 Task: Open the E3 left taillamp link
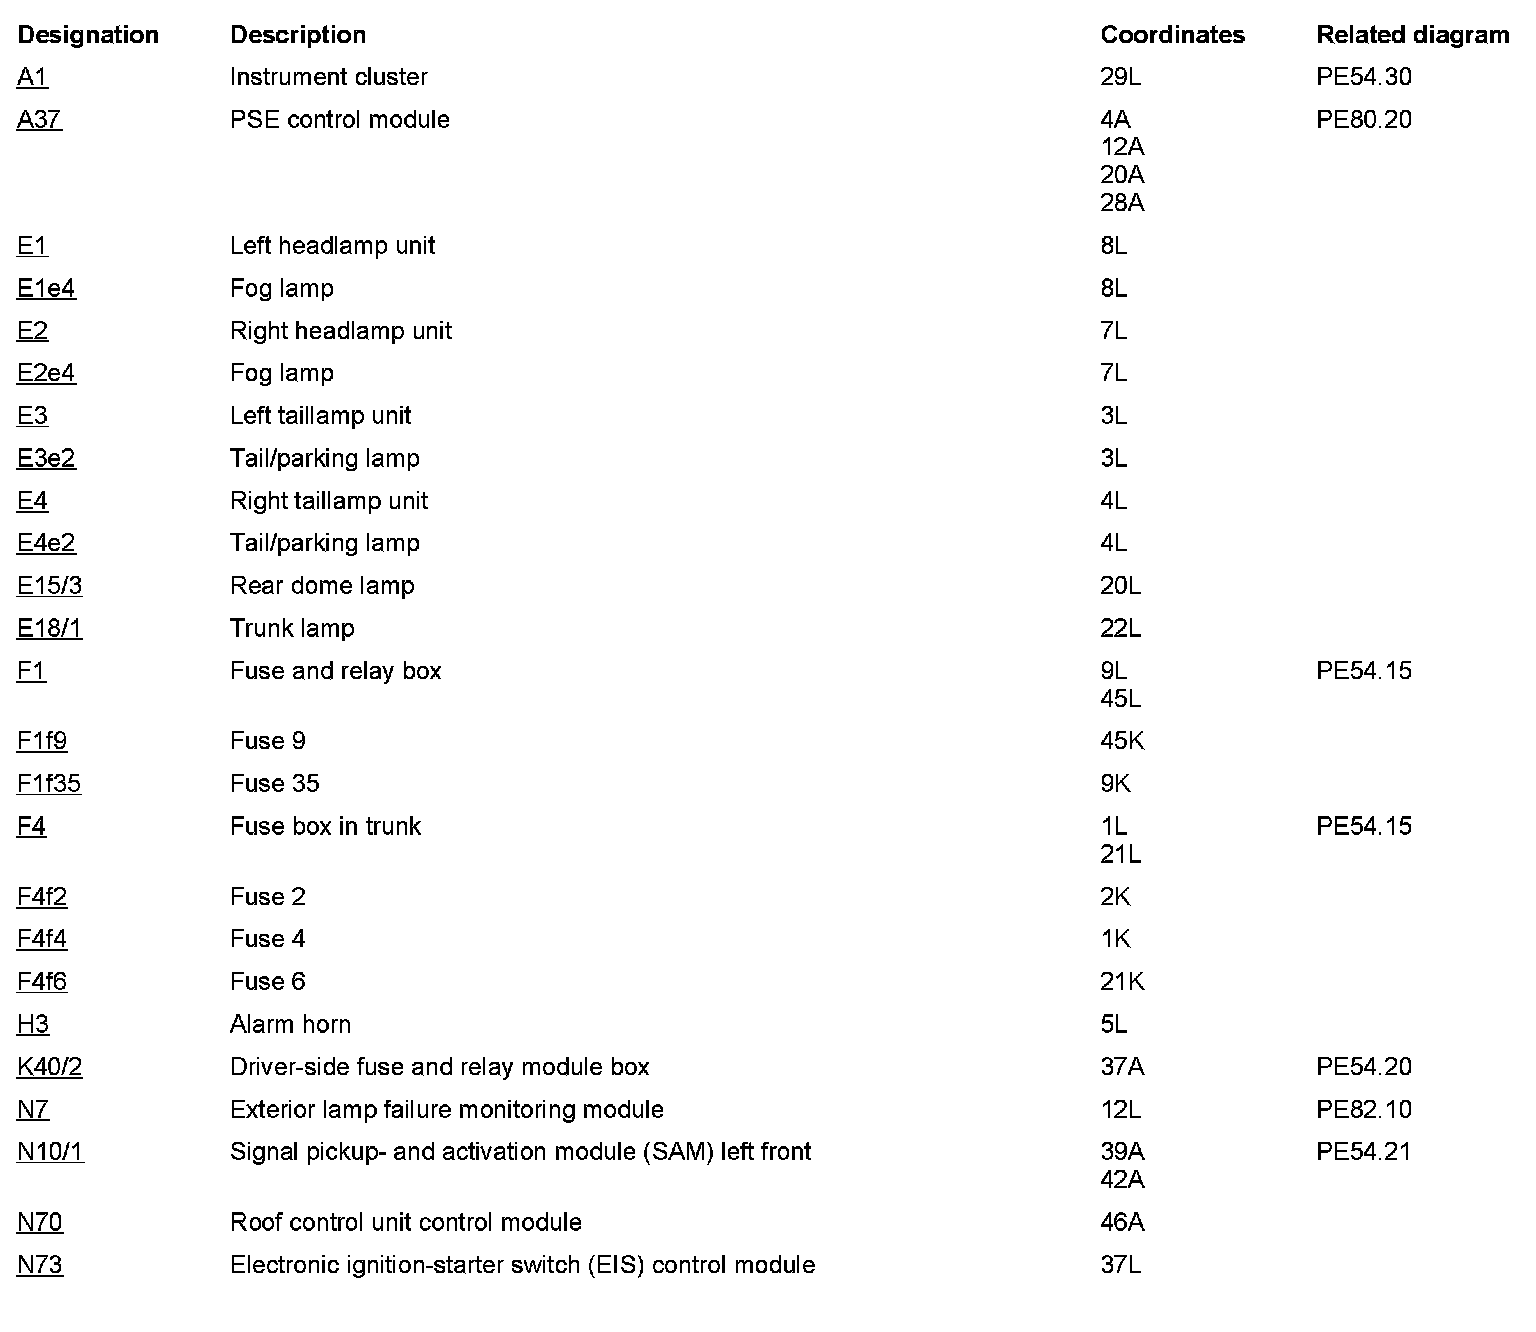tap(32, 416)
